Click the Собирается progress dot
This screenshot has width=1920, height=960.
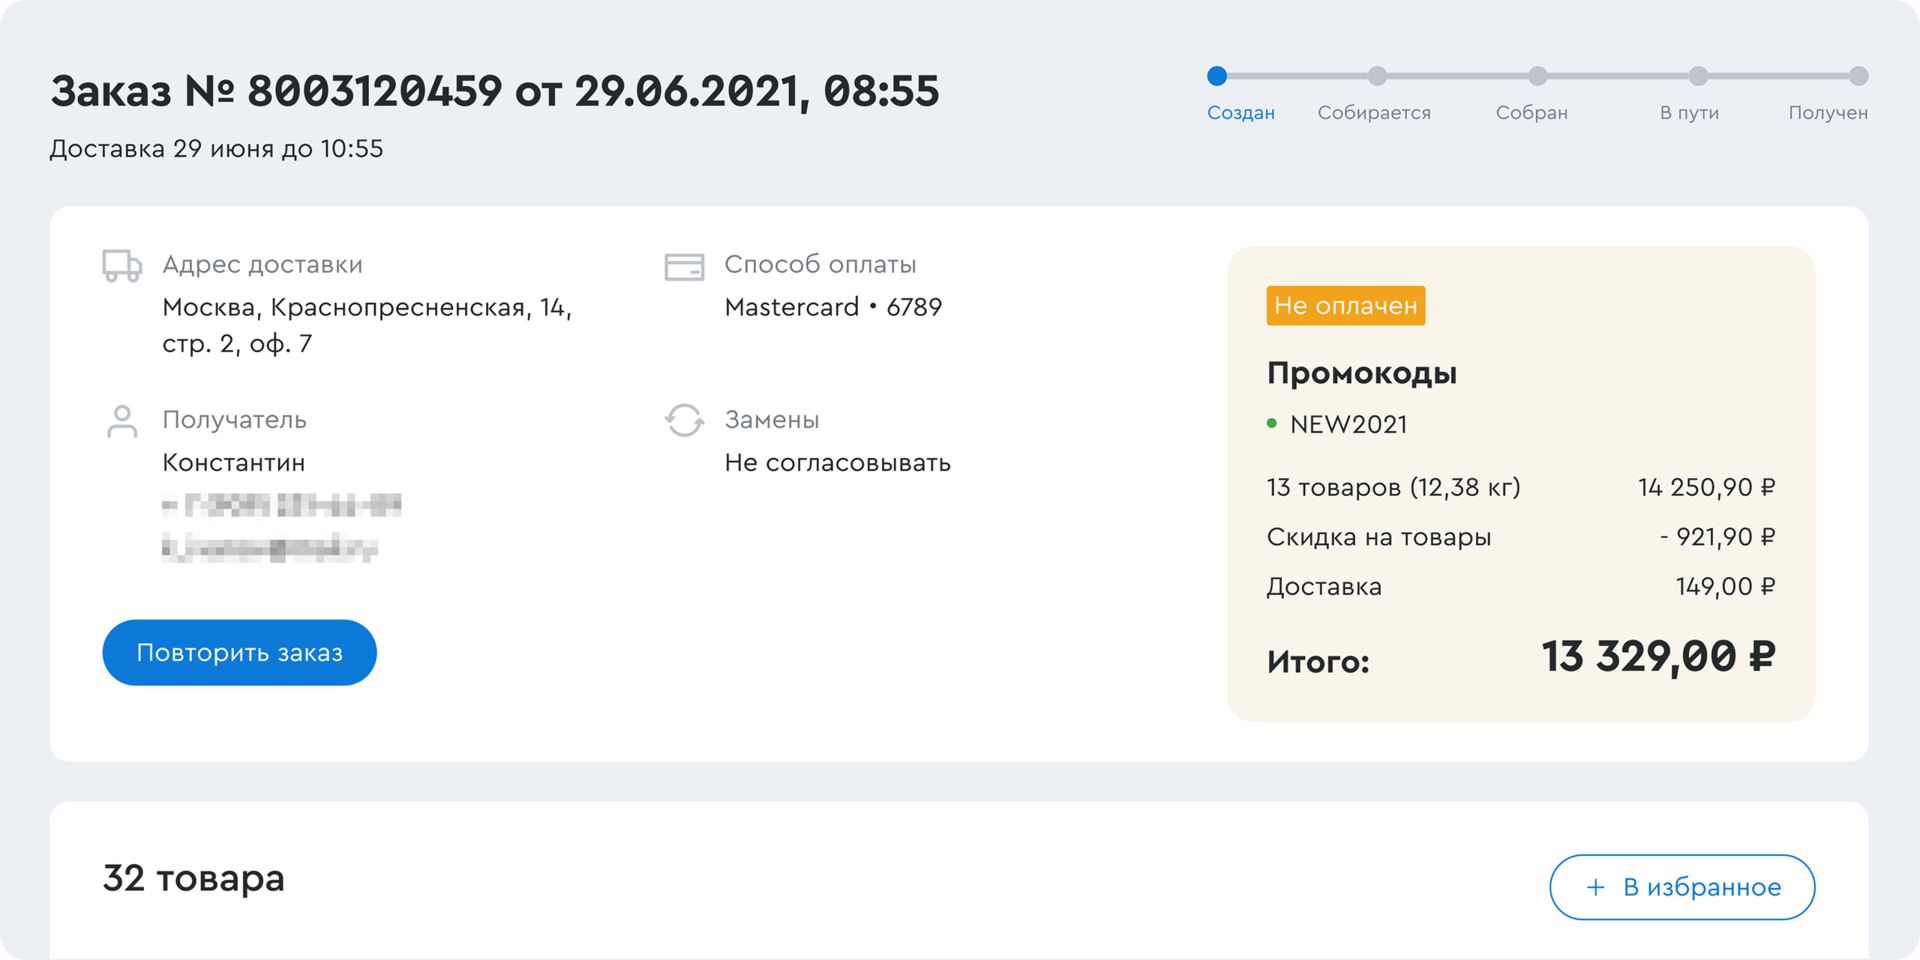point(1378,75)
